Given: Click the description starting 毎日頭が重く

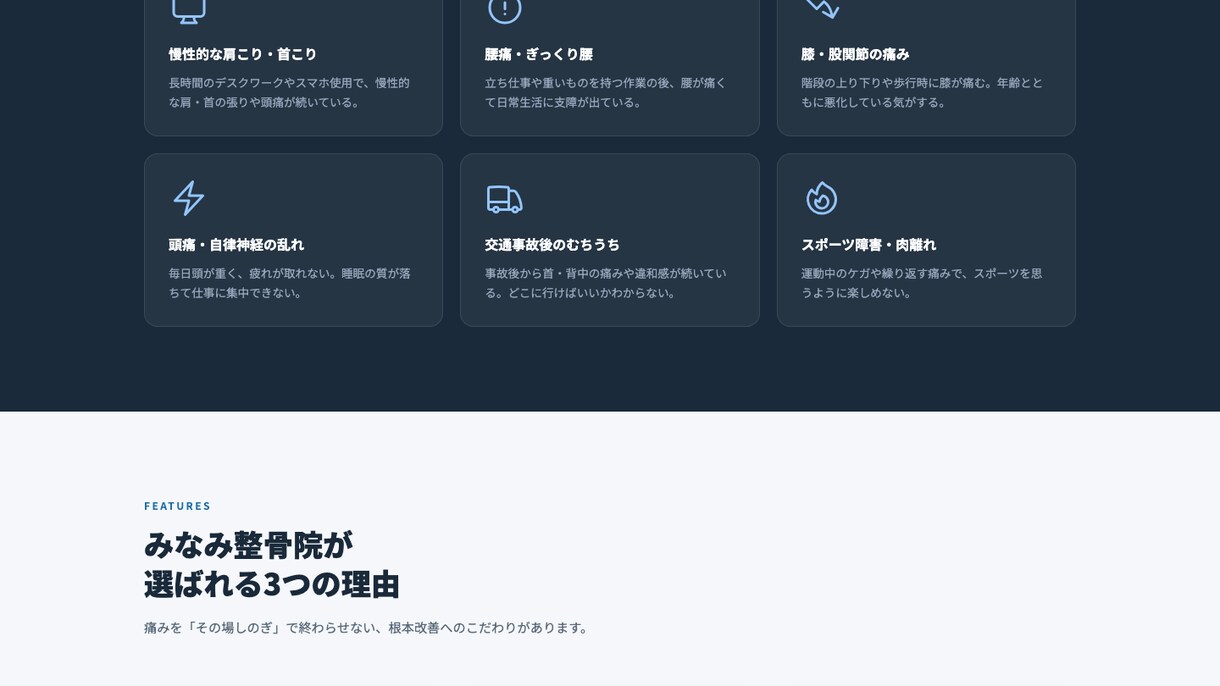Looking at the screenshot, I should 290,282.
